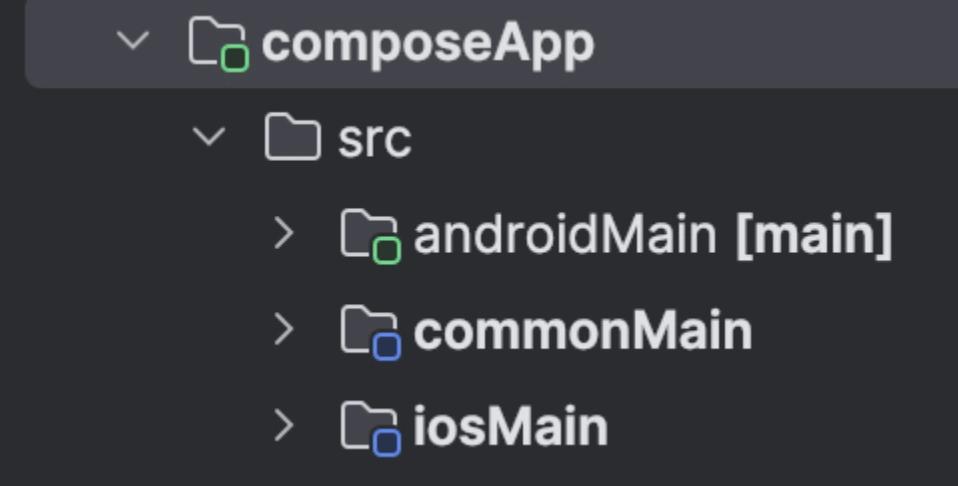Click the plain src folder icon
The image size is (958, 486).
coord(292,138)
